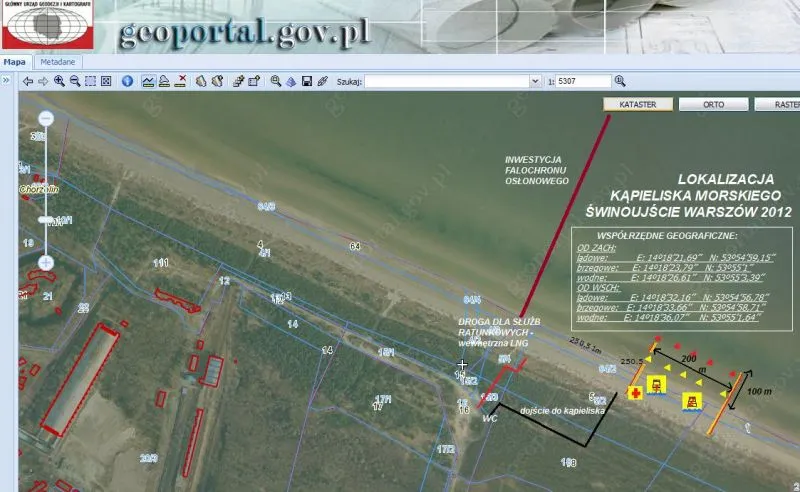The width and height of the screenshot is (800, 492).
Task: Click the zoom slider handle on map
Action: point(46,218)
